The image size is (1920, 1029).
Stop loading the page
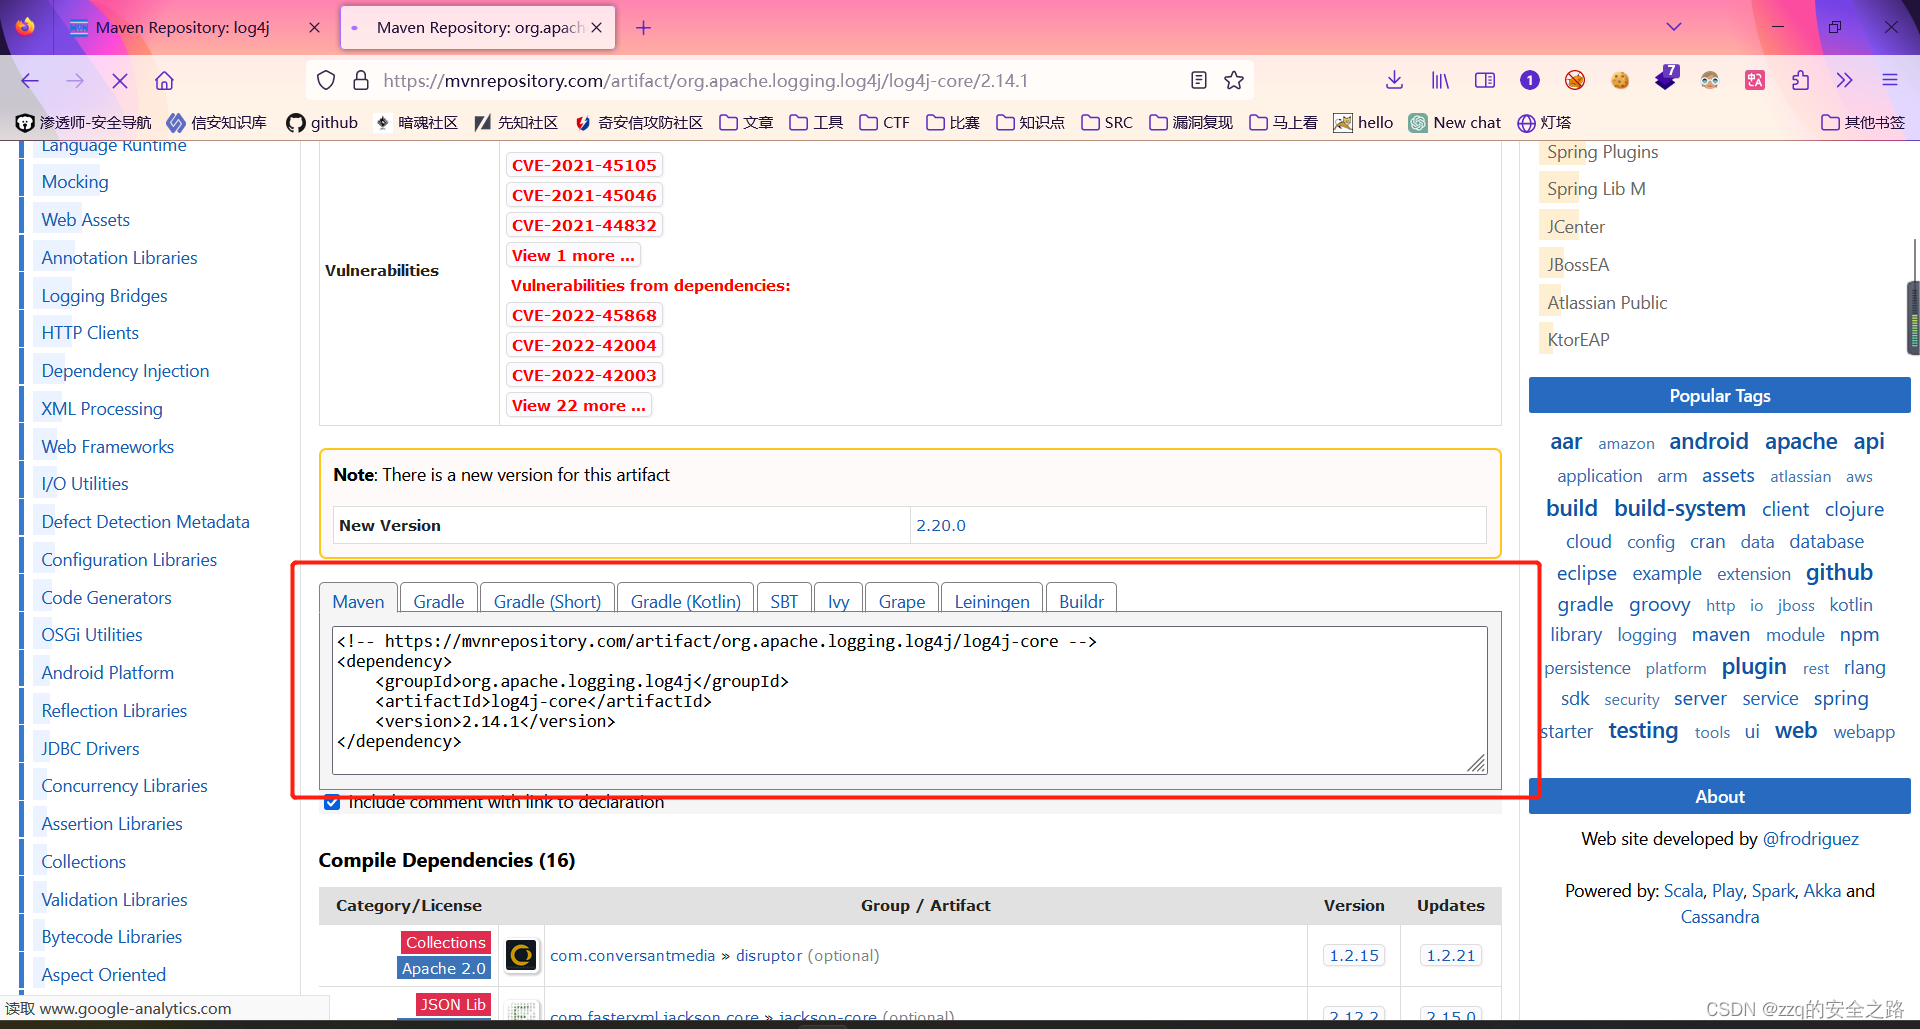tap(120, 81)
